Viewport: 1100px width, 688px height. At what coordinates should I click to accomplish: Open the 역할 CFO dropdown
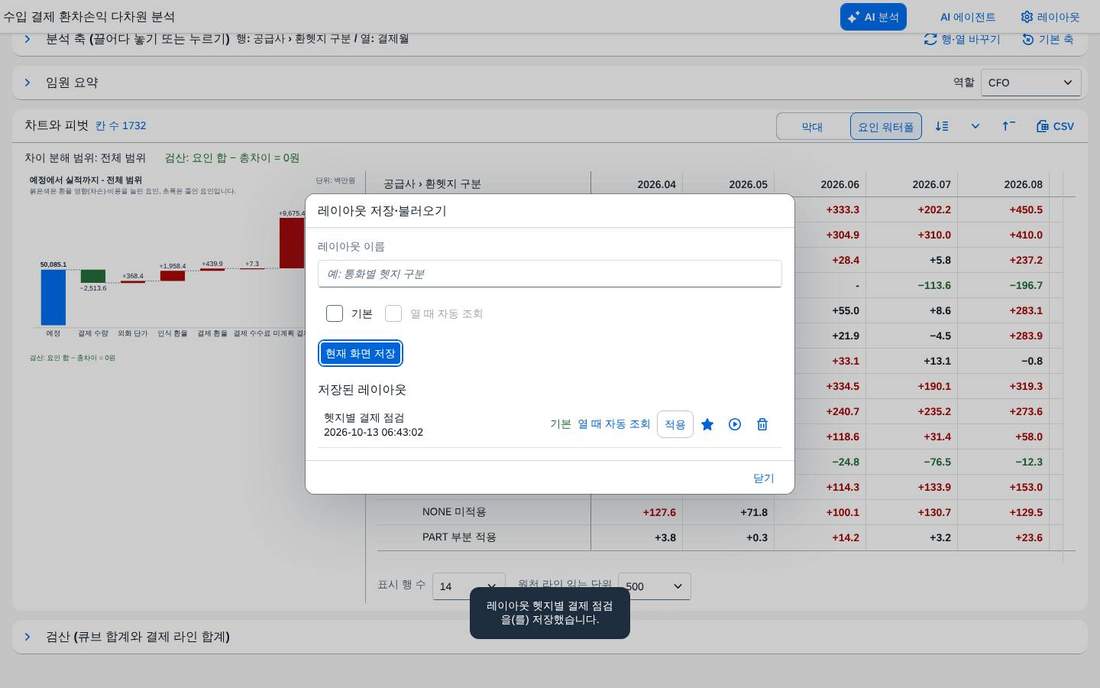(x=1030, y=83)
